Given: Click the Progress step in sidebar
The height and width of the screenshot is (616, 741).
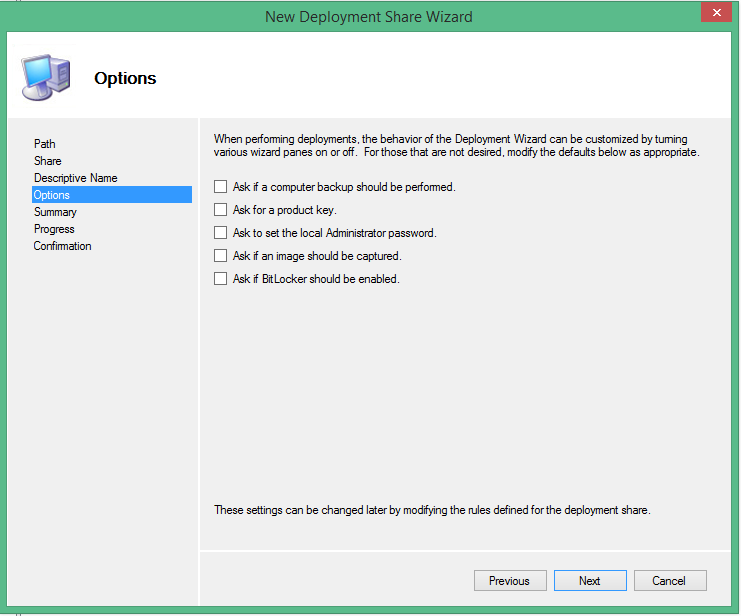Looking at the screenshot, I should (54, 229).
